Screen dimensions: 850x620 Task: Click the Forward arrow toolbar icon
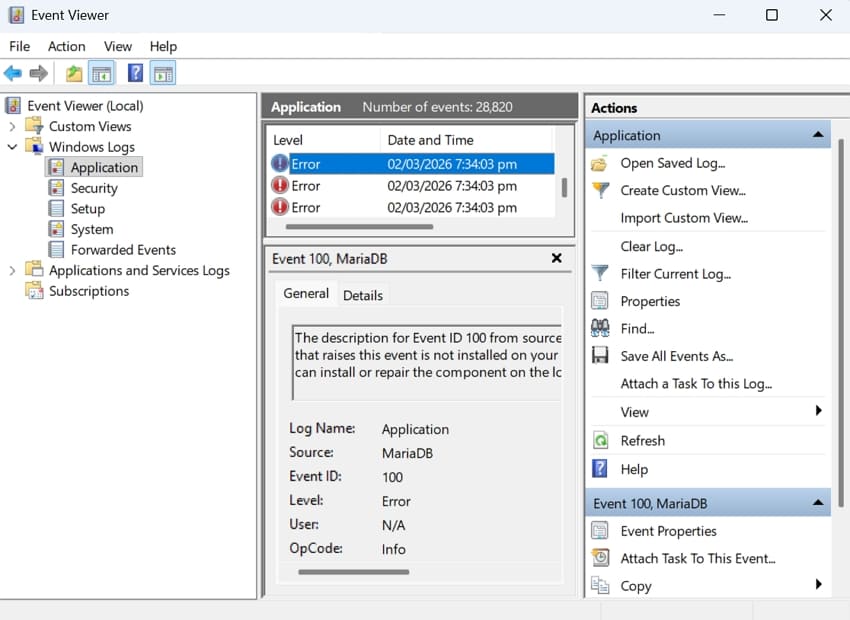tap(38, 73)
